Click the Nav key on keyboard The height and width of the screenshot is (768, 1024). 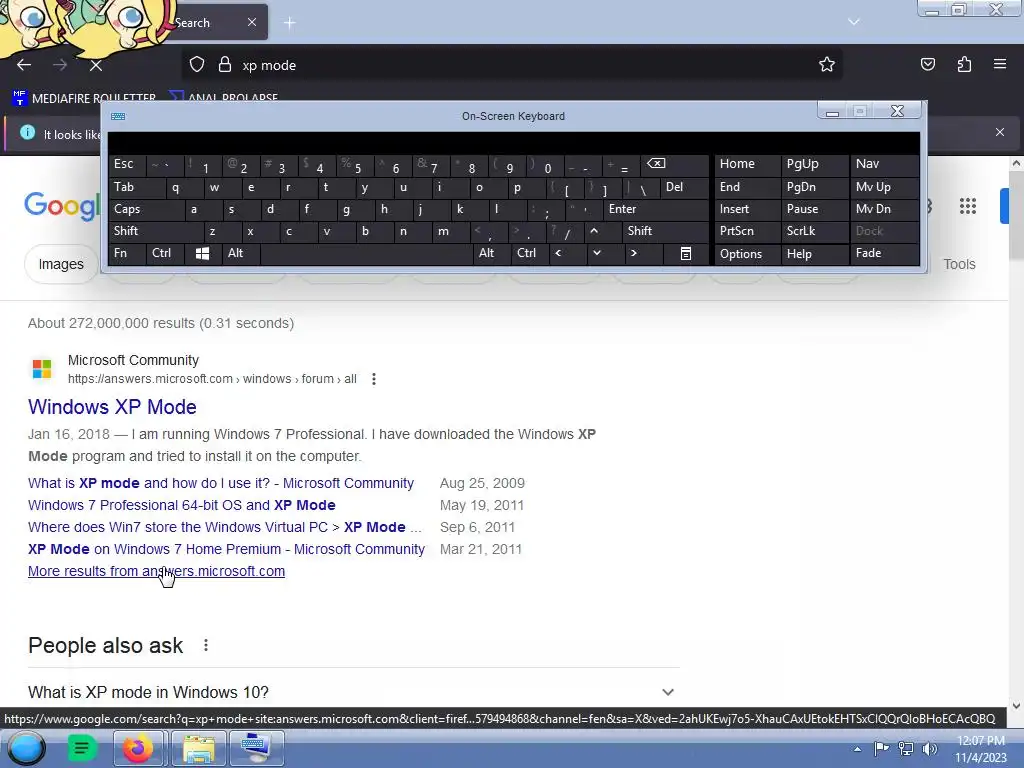(x=884, y=165)
